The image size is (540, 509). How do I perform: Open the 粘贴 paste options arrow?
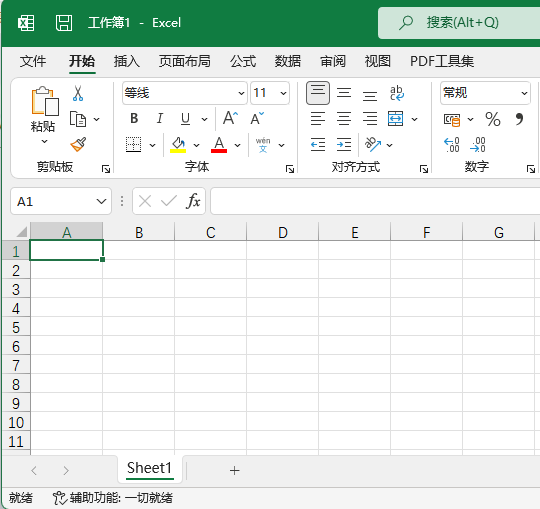pos(44,141)
